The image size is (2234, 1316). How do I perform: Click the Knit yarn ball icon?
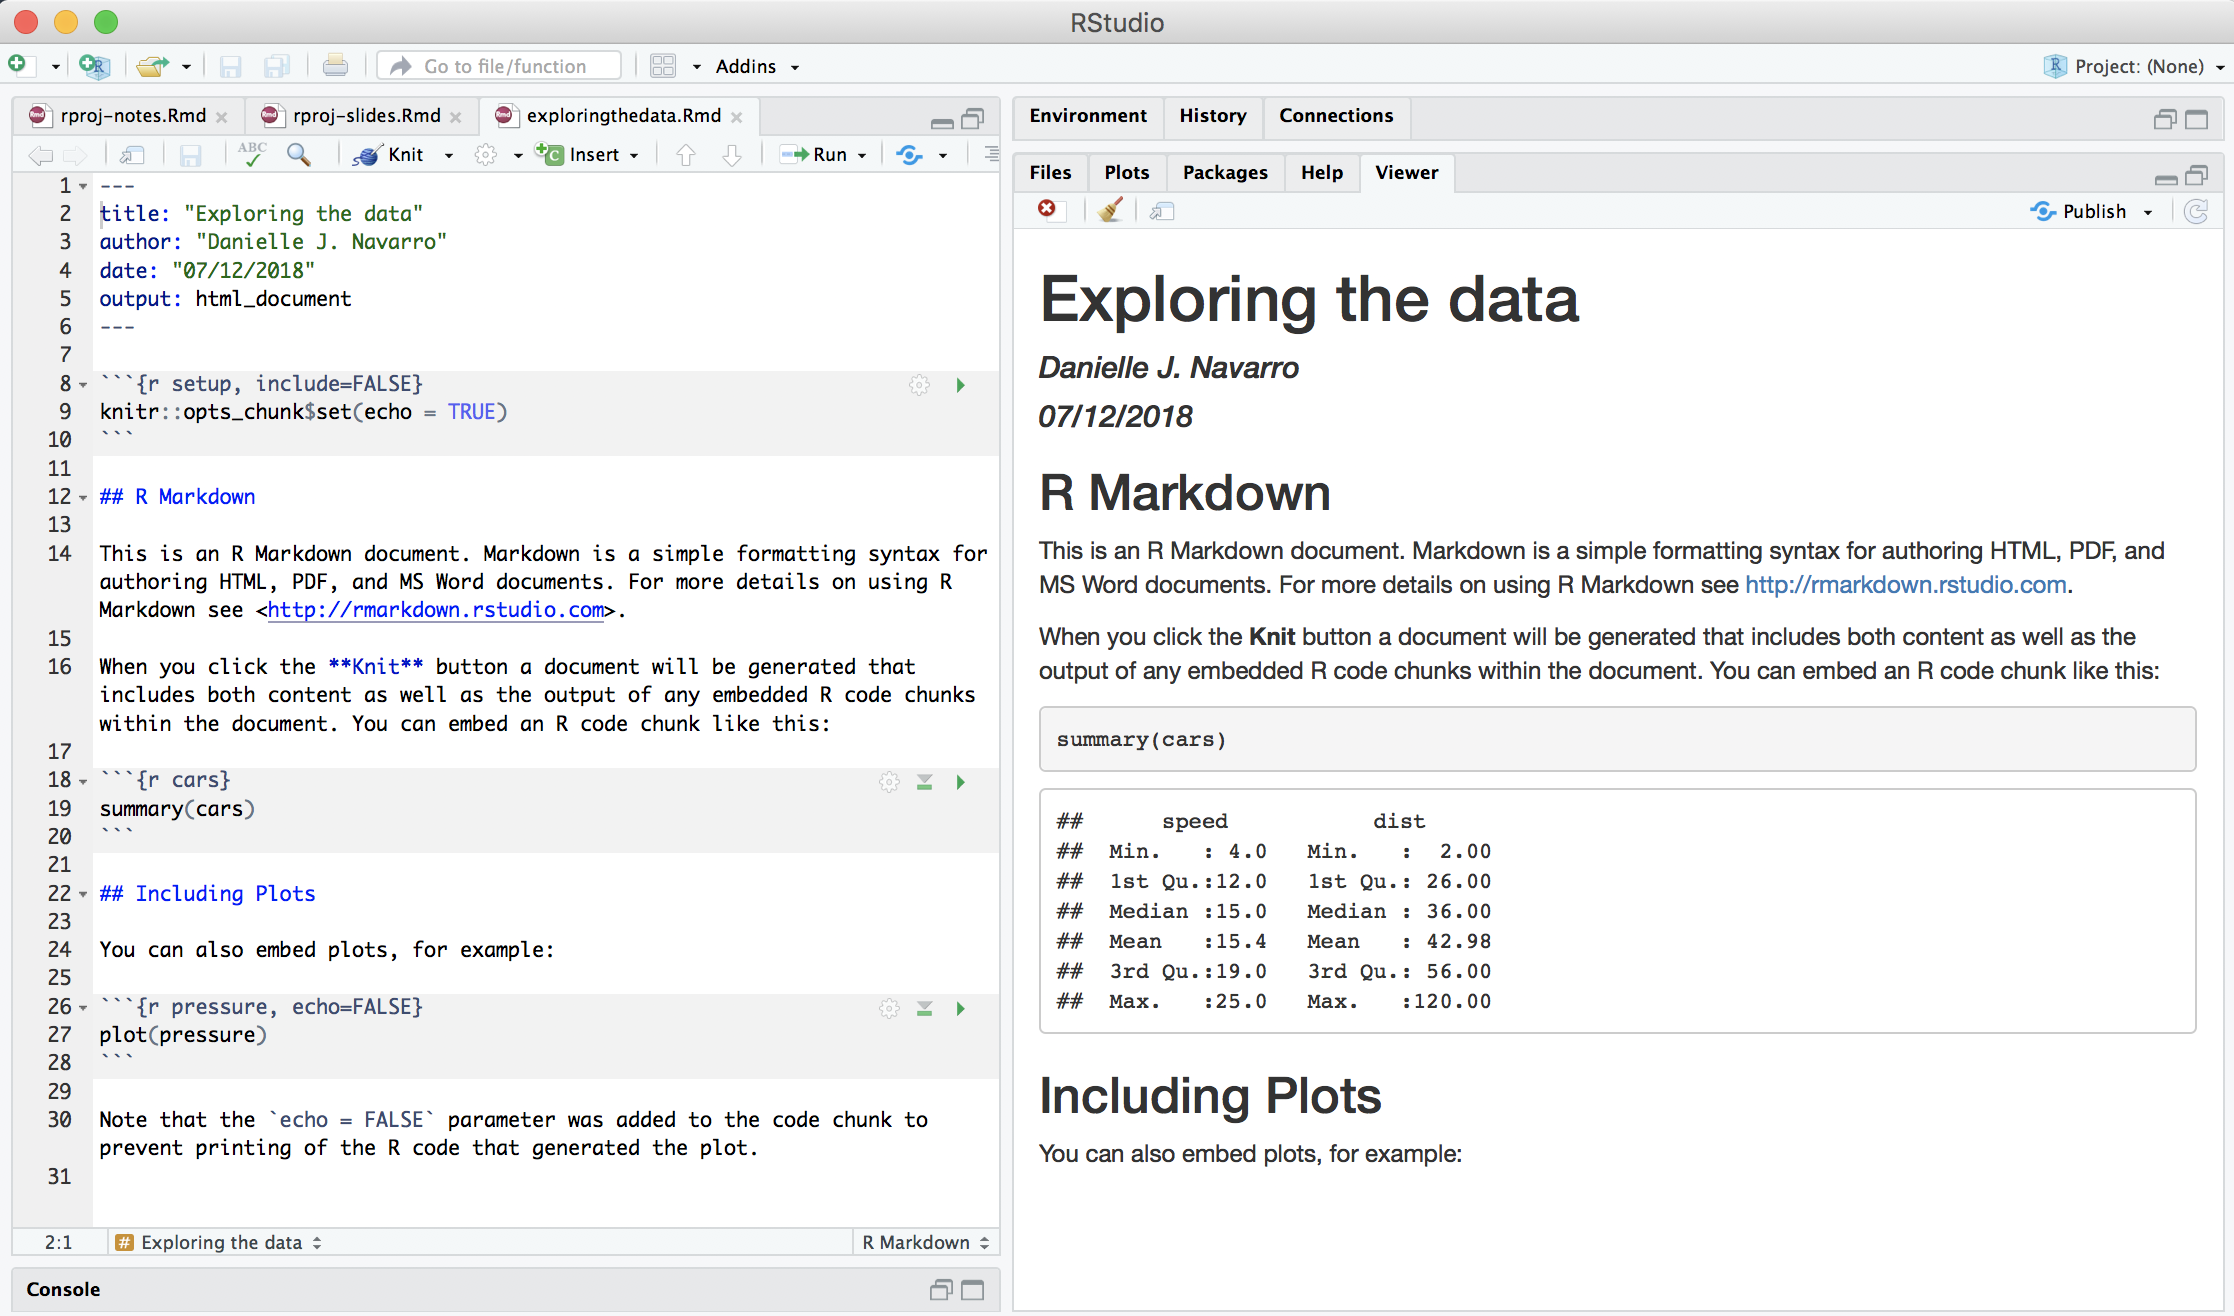tap(367, 155)
